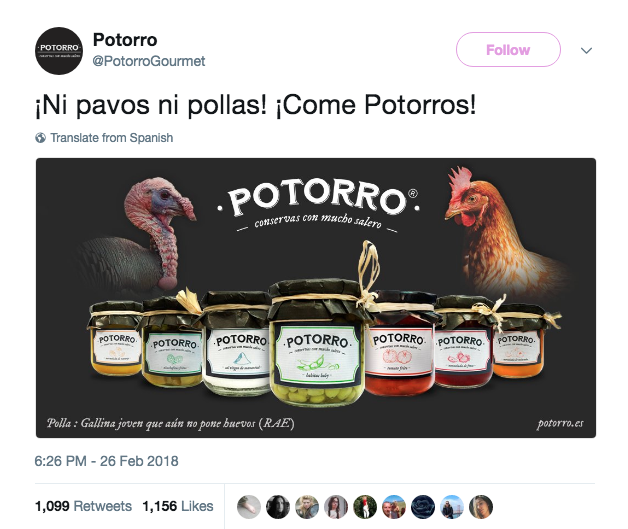Open the @PotorroGourmet handle link
Viewport: 628px width, 529px height.
[x=149, y=61]
